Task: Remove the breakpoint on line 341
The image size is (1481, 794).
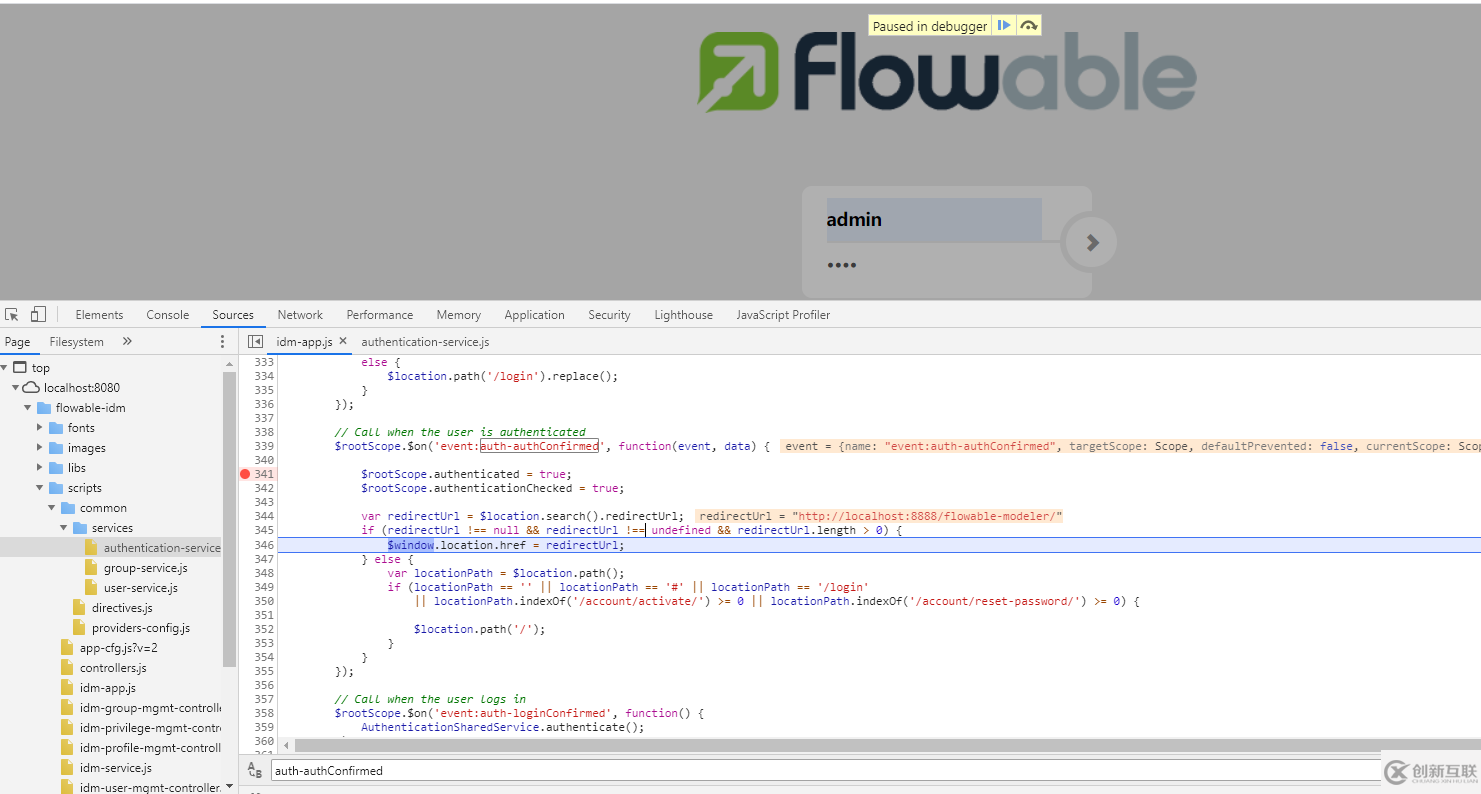Action: [x=247, y=474]
